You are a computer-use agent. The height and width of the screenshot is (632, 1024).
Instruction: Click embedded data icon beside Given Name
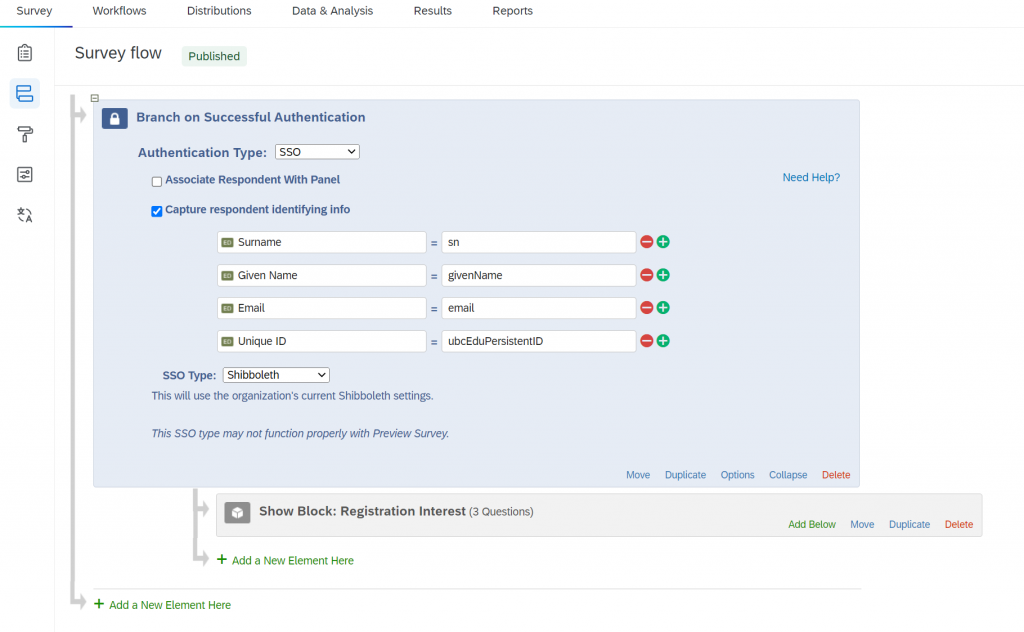pyautogui.click(x=227, y=276)
